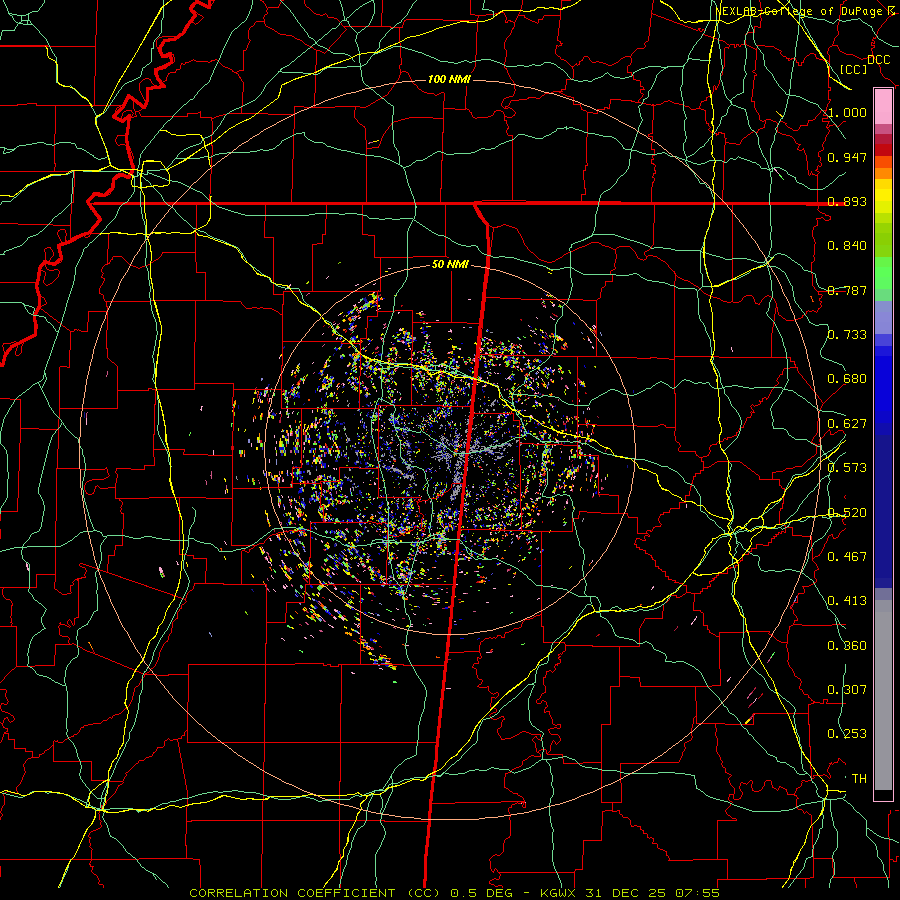Click the "31 DEC 25" date in the caption
The width and height of the screenshot is (900, 900).
click(x=626, y=893)
